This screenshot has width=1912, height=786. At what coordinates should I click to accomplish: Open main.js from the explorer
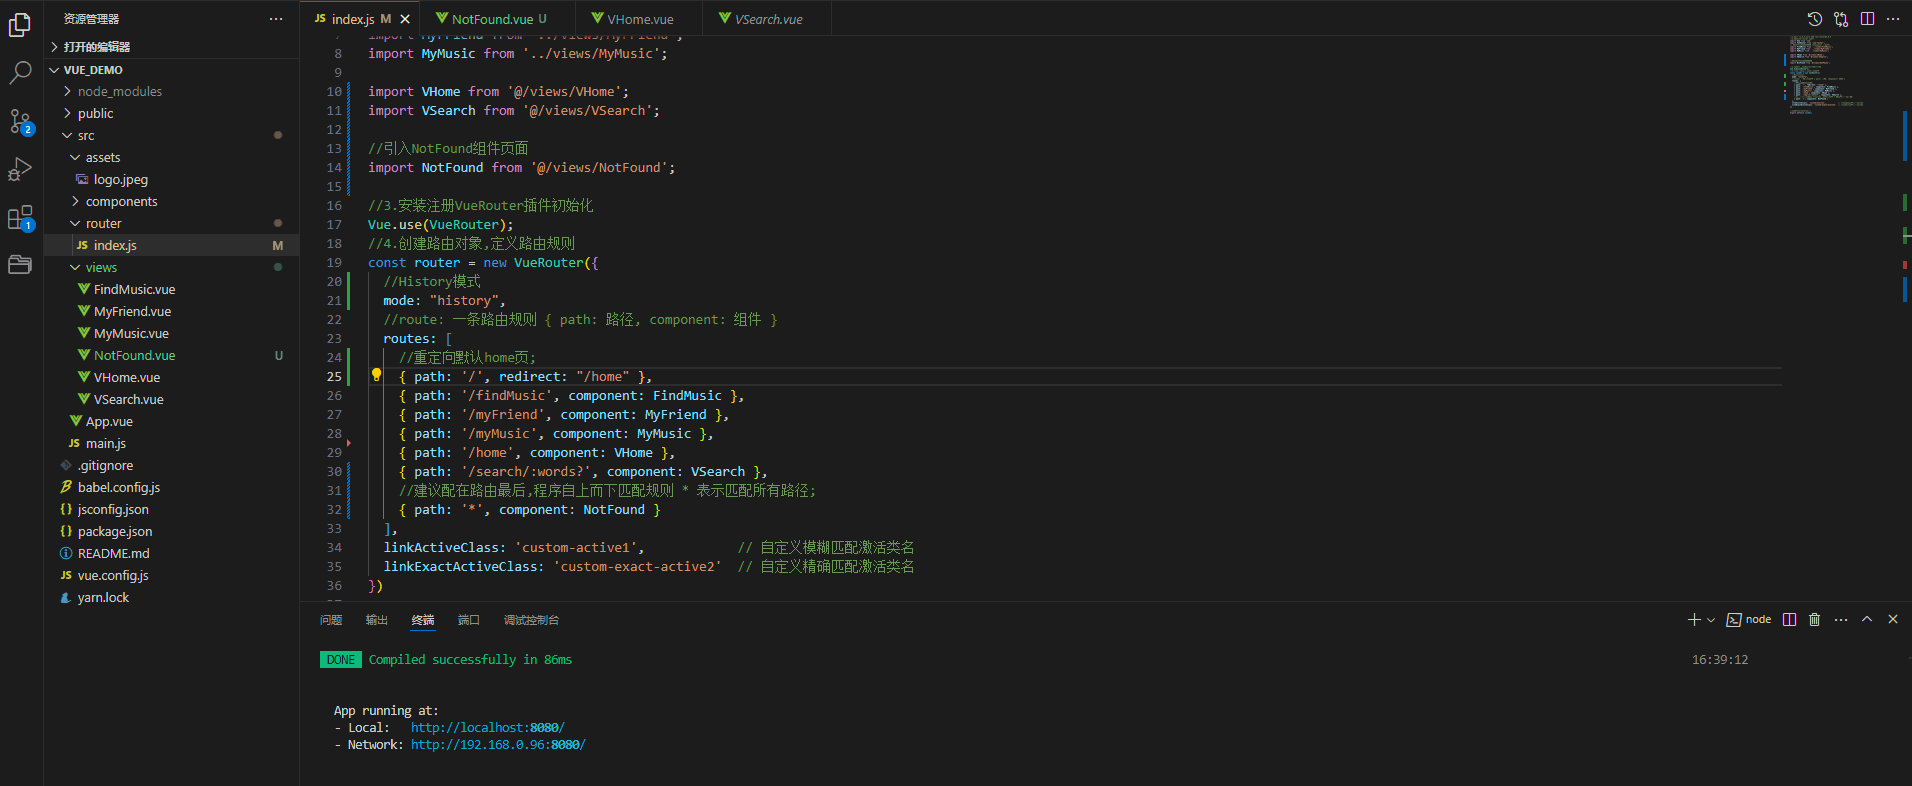[x=171, y=443]
